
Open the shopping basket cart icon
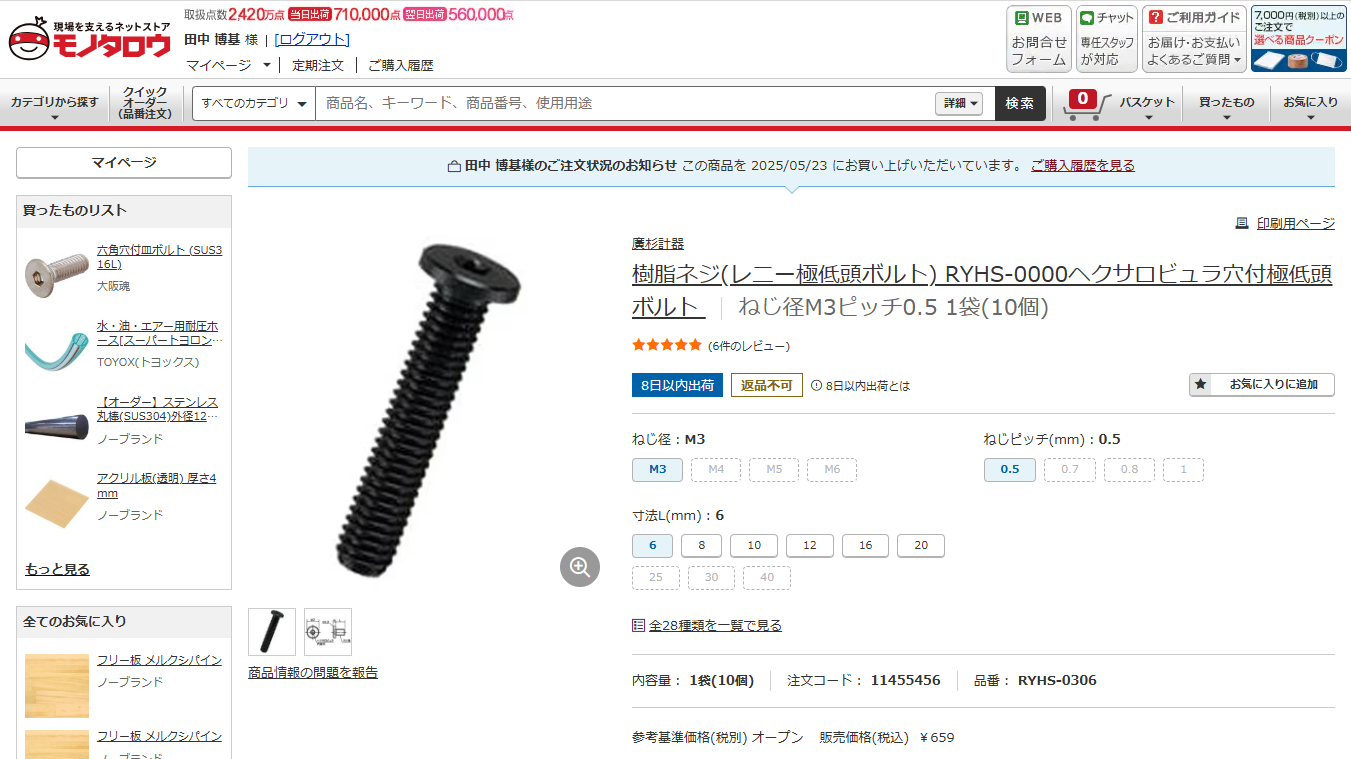tap(1086, 104)
